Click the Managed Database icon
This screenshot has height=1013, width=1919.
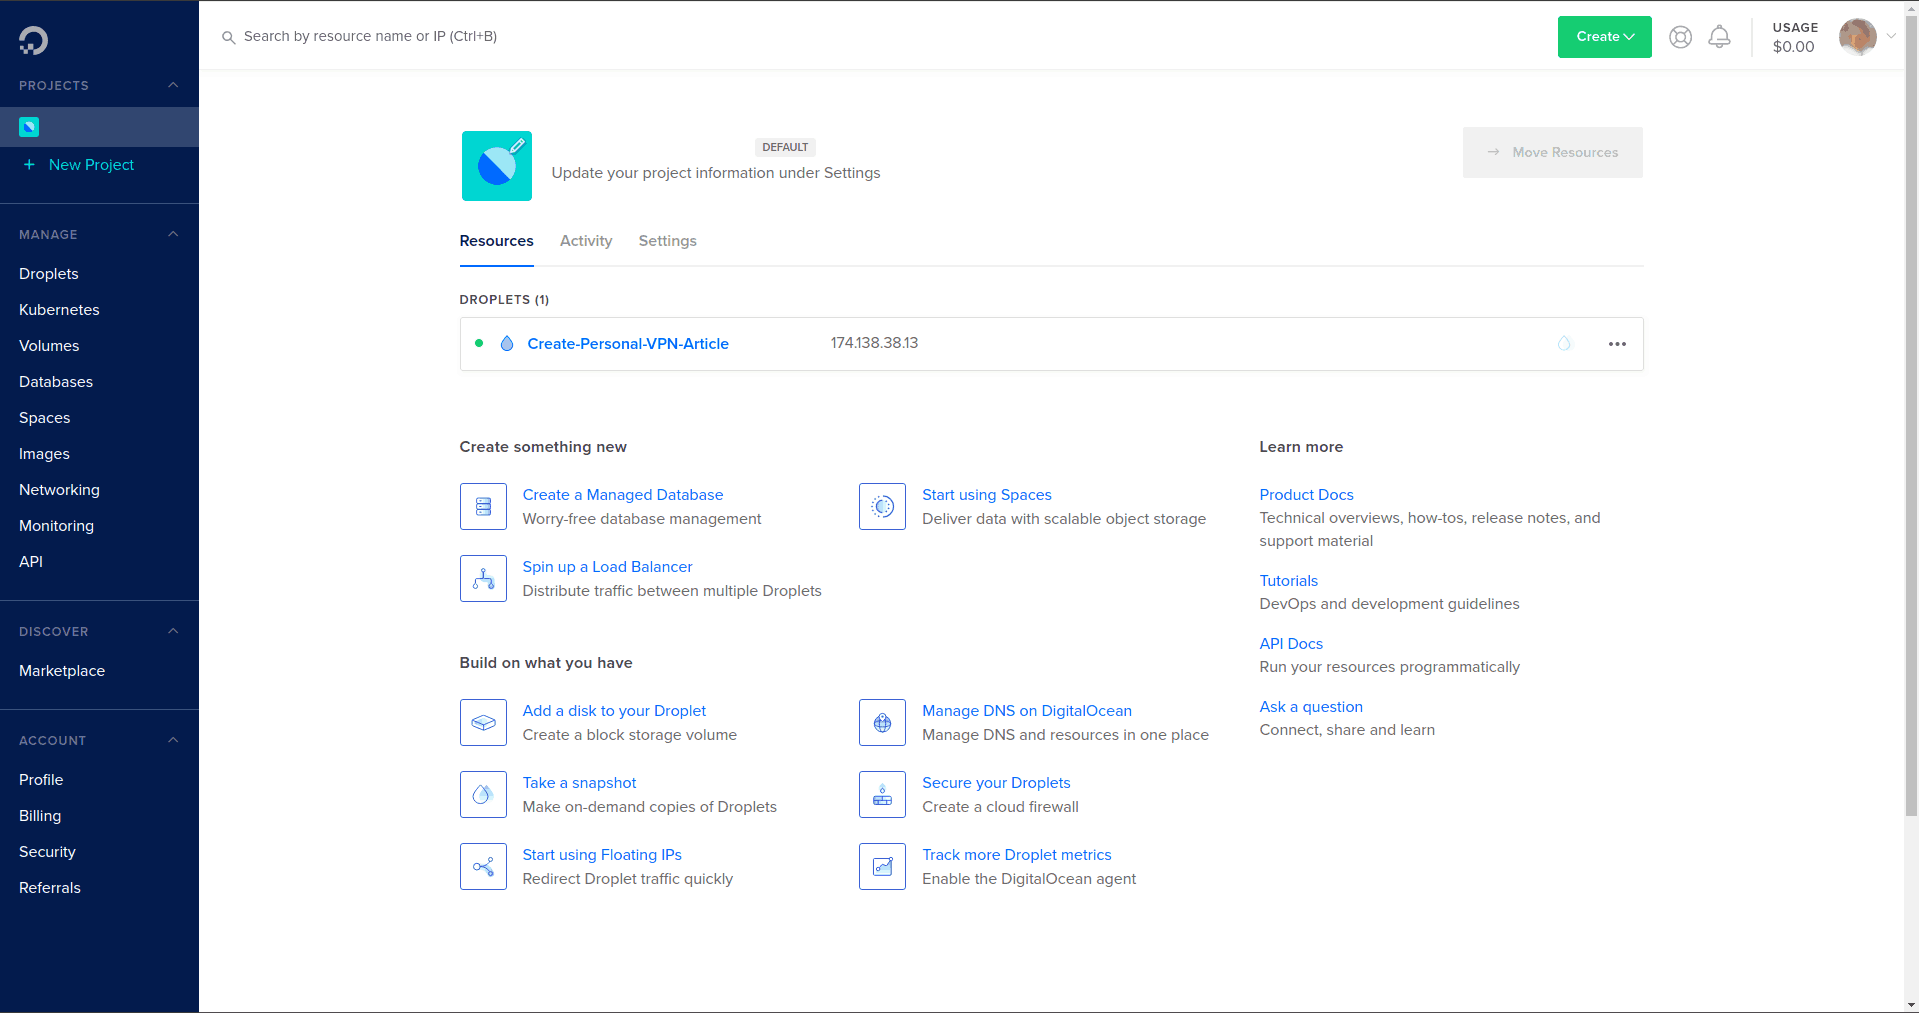coord(483,507)
